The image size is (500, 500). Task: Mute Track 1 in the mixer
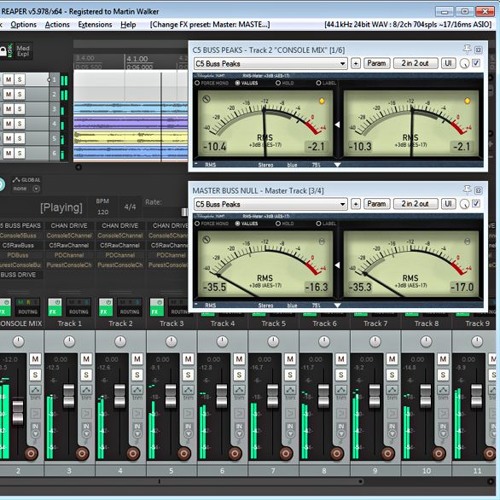coord(86,359)
